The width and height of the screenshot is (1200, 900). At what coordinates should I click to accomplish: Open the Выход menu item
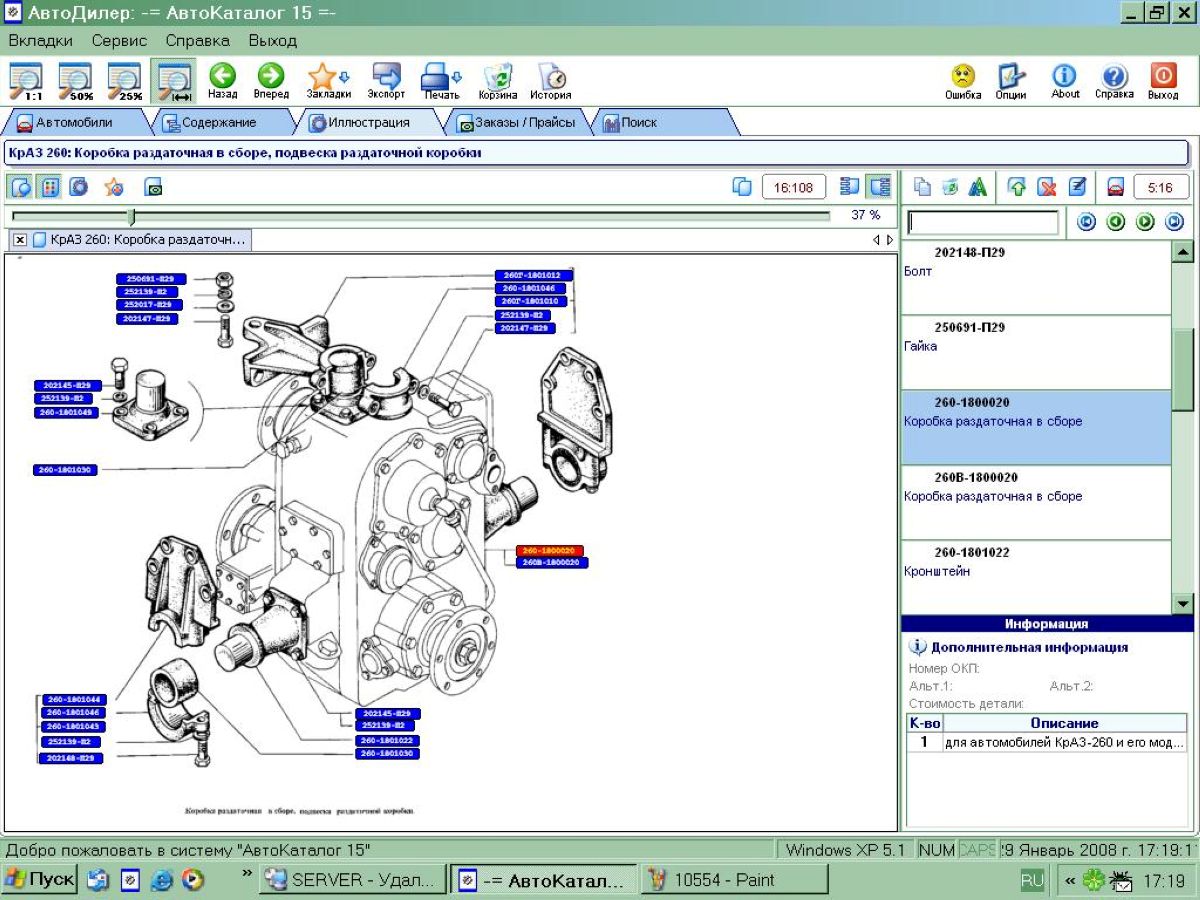pos(273,41)
